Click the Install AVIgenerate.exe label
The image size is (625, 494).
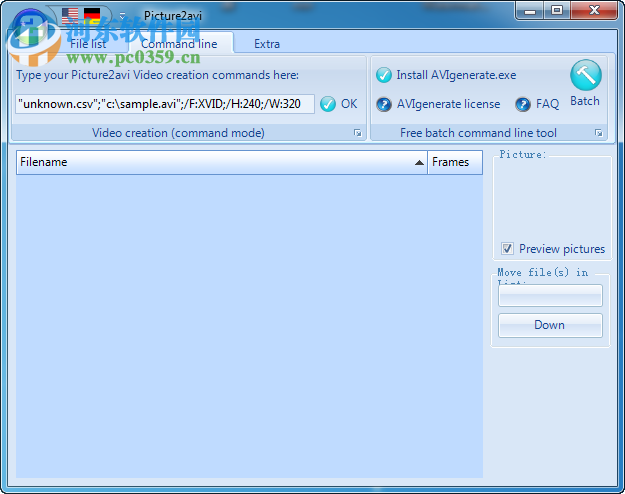456,75
